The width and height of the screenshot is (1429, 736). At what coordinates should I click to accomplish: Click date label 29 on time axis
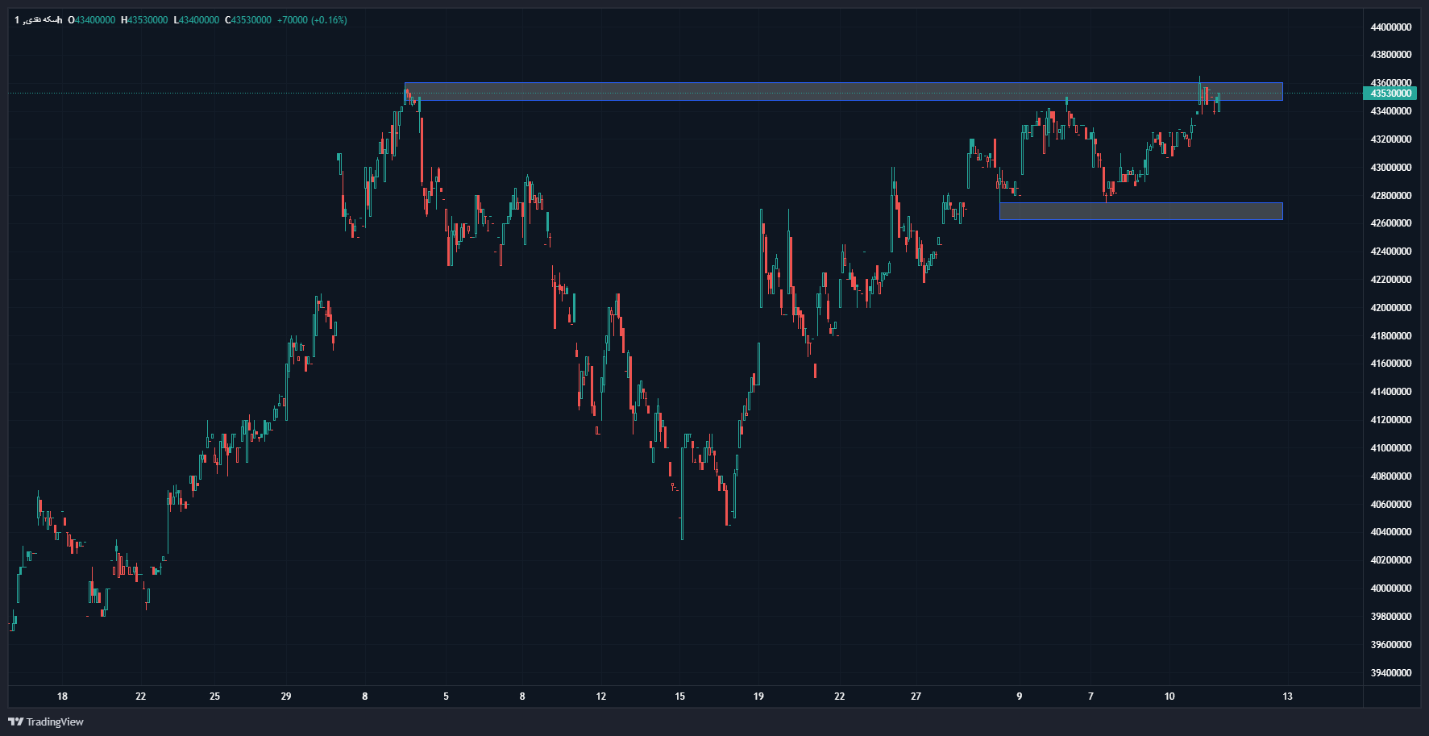click(x=286, y=696)
